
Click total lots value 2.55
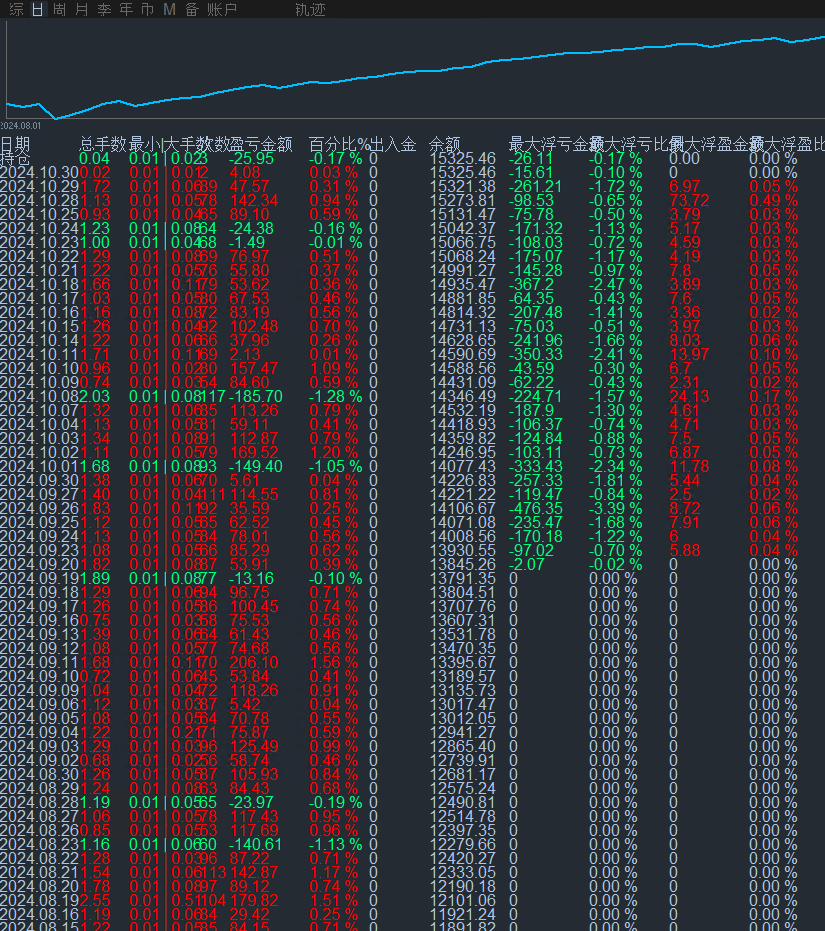(94, 901)
